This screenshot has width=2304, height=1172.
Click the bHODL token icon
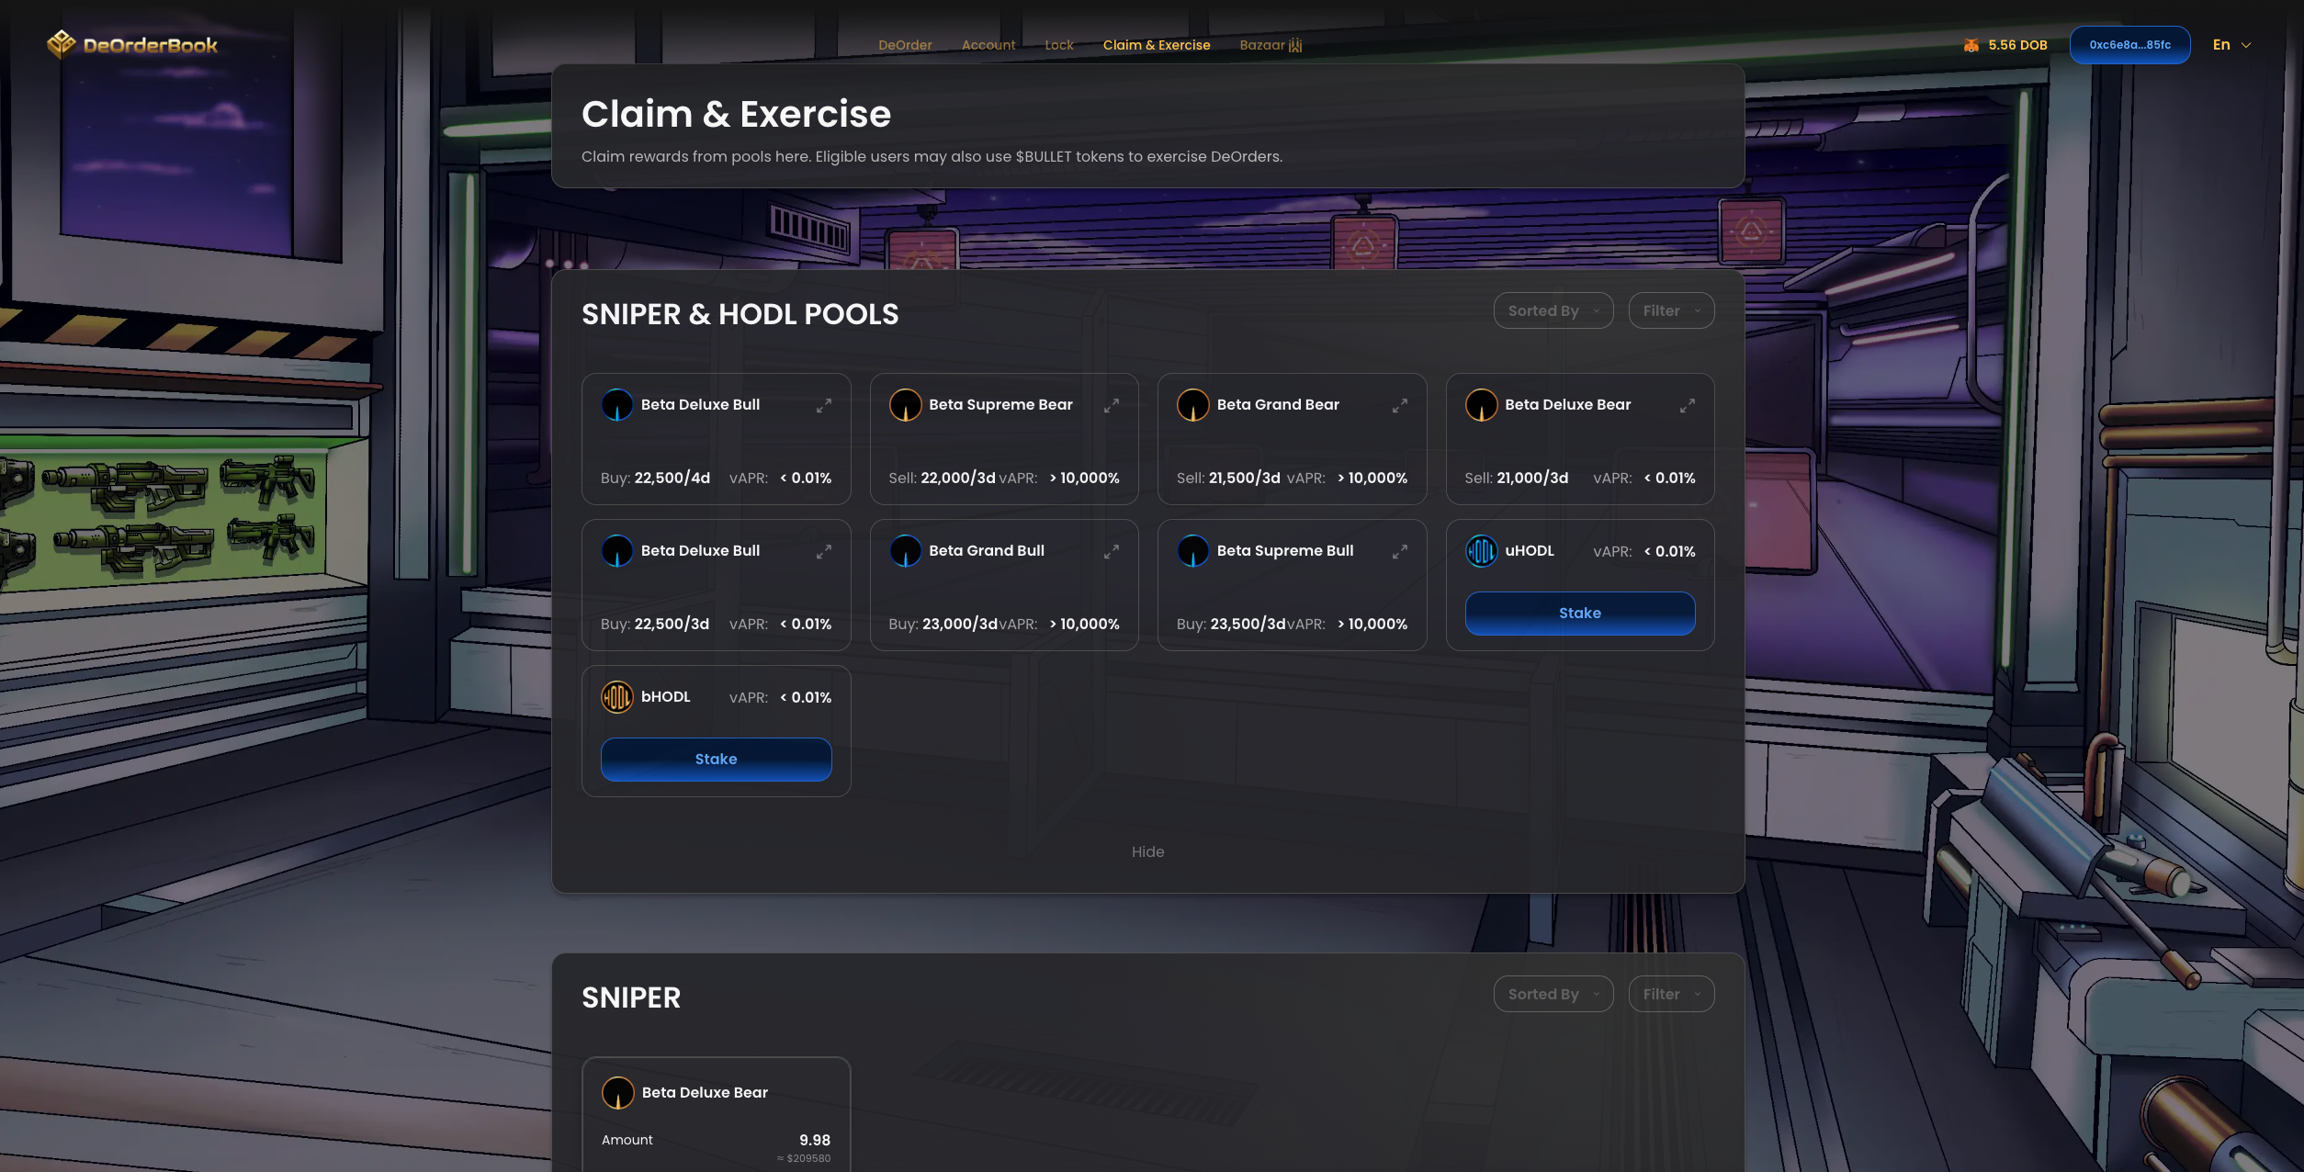(617, 697)
